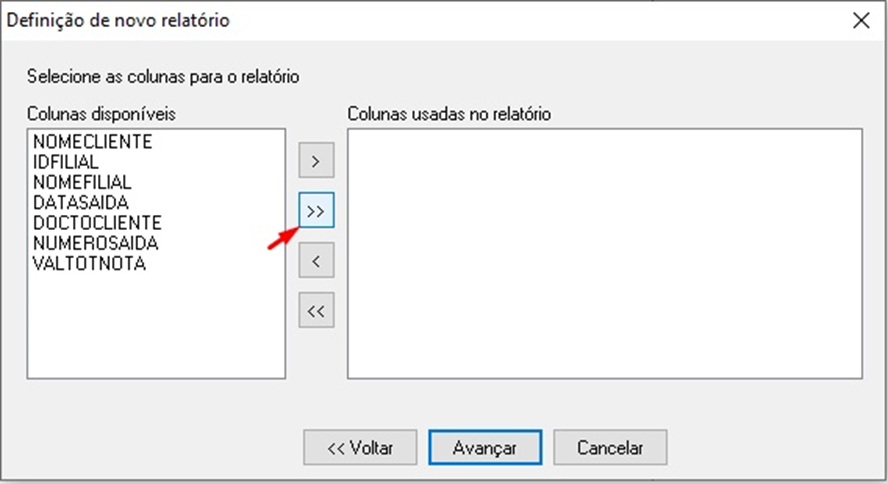
Task: Select the VALTOTNOTA column item
Action: coord(89,264)
